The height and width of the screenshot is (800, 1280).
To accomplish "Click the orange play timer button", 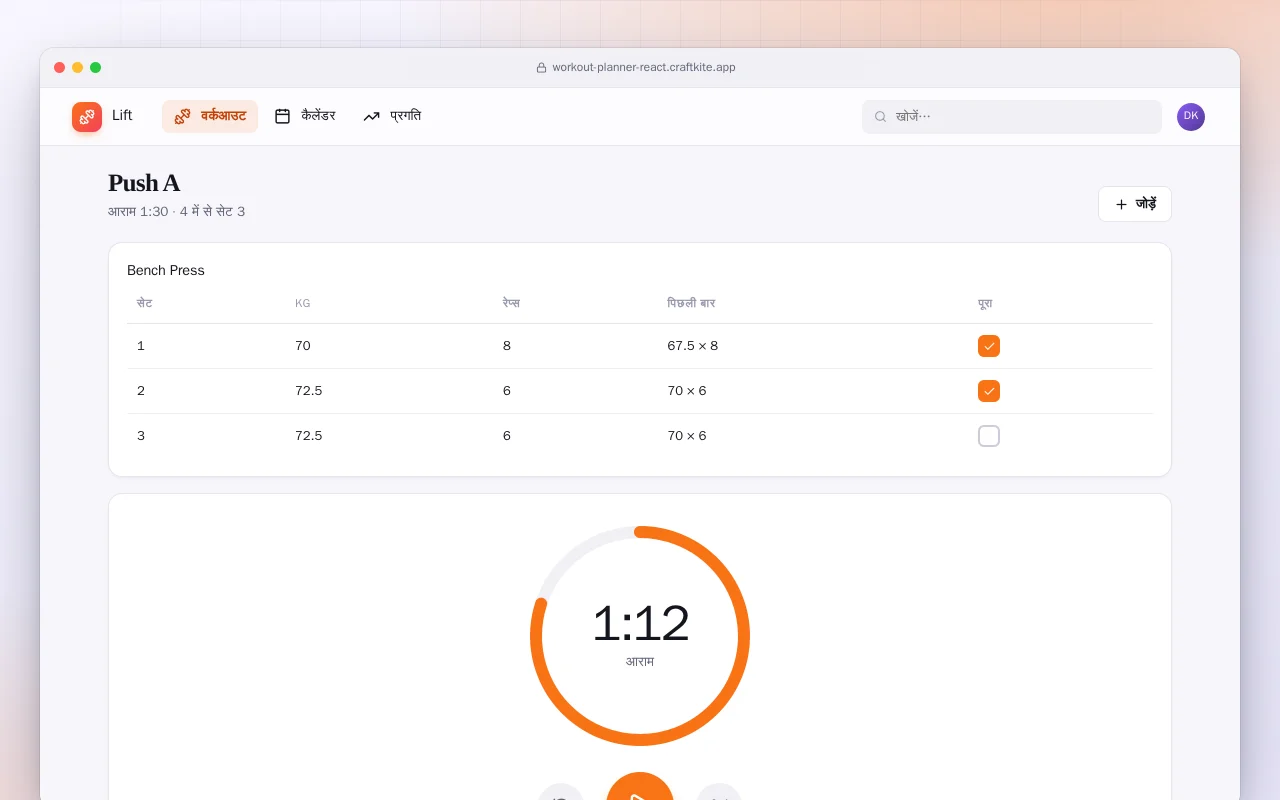I will pyautogui.click(x=640, y=787).
